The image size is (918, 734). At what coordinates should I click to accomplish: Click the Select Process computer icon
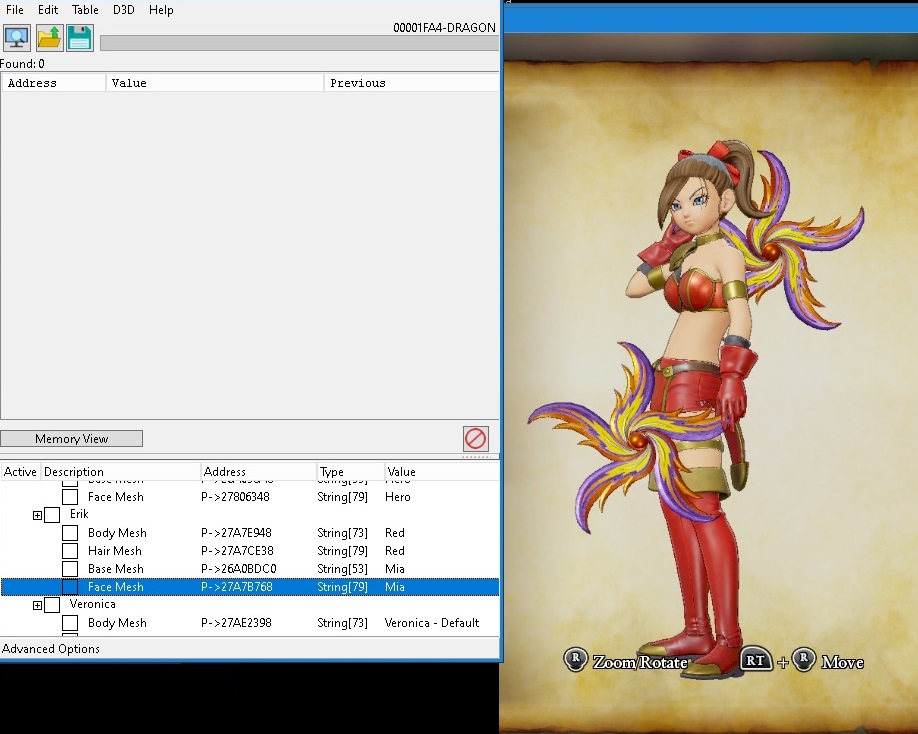pyautogui.click(x=17, y=38)
